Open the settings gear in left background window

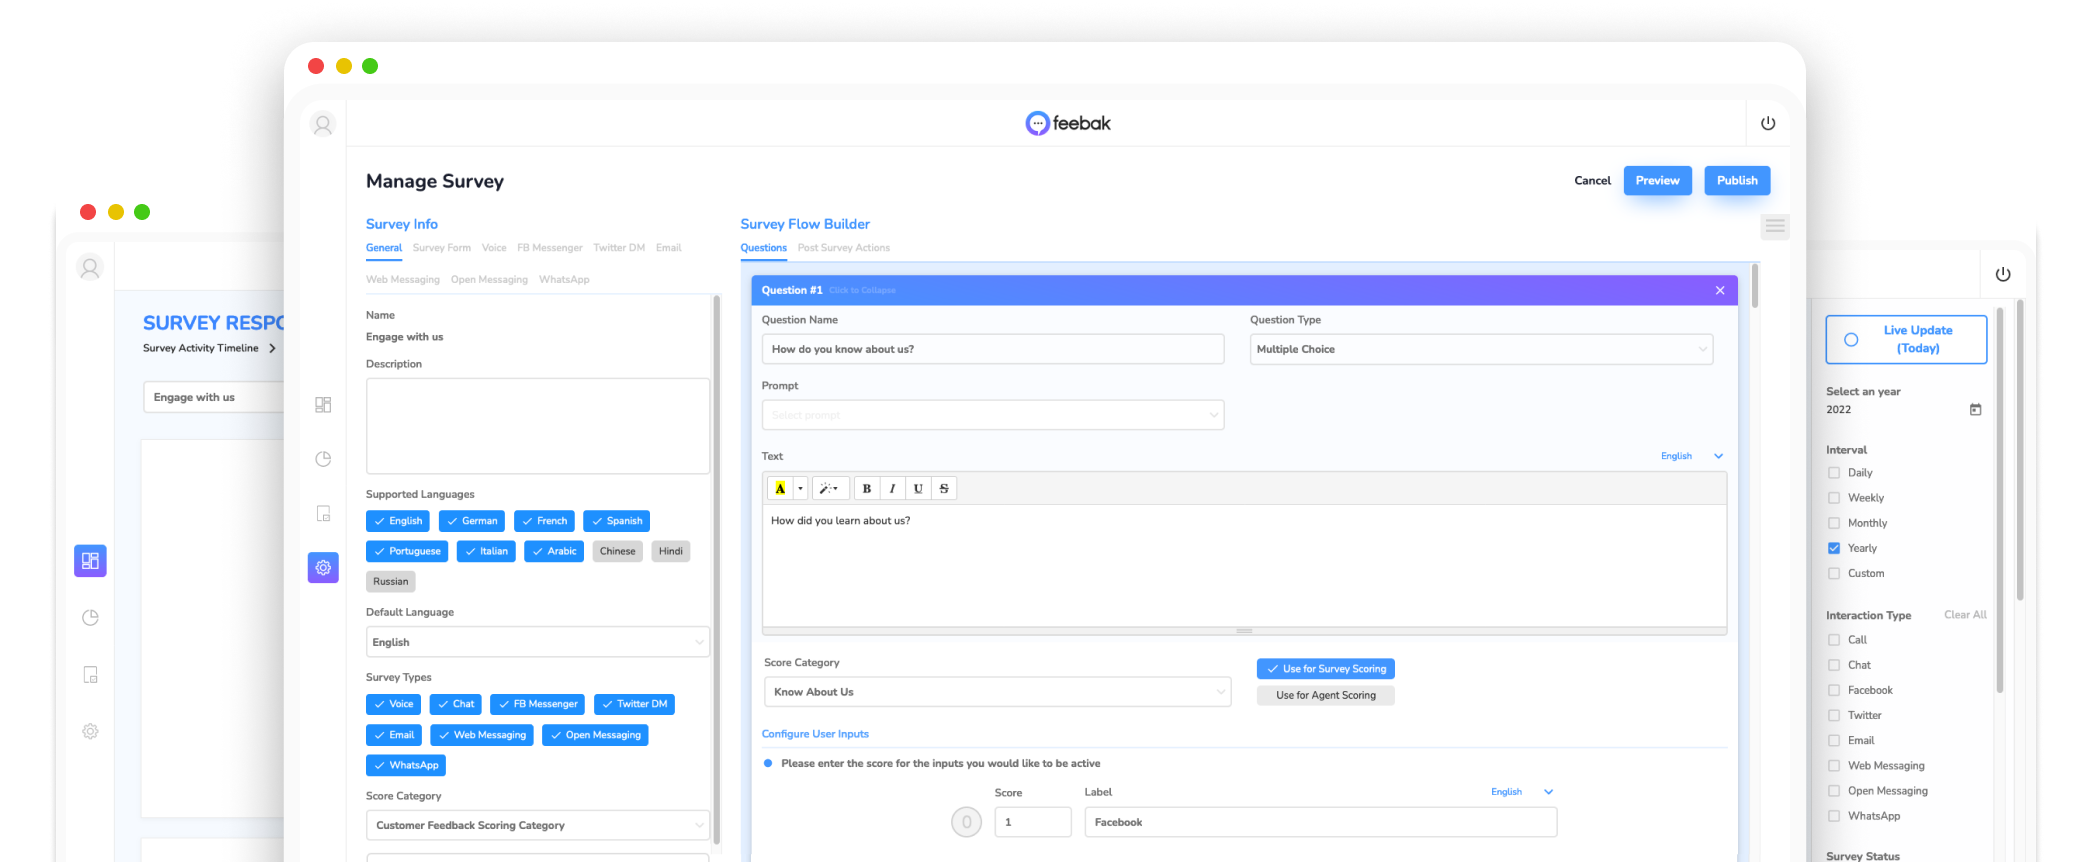click(x=90, y=731)
